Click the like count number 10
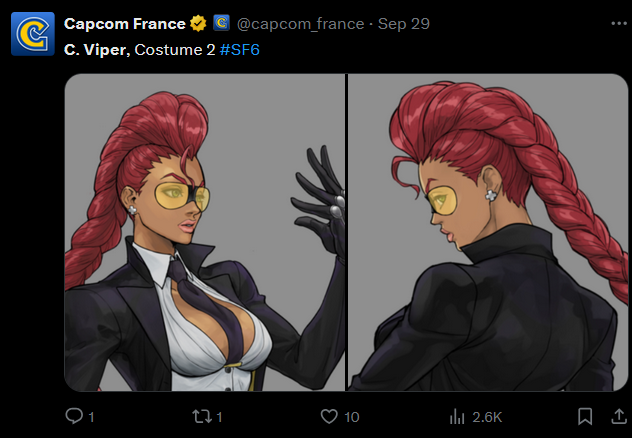The height and width of the screenshot is (438, 632). [x=352, y=417]
